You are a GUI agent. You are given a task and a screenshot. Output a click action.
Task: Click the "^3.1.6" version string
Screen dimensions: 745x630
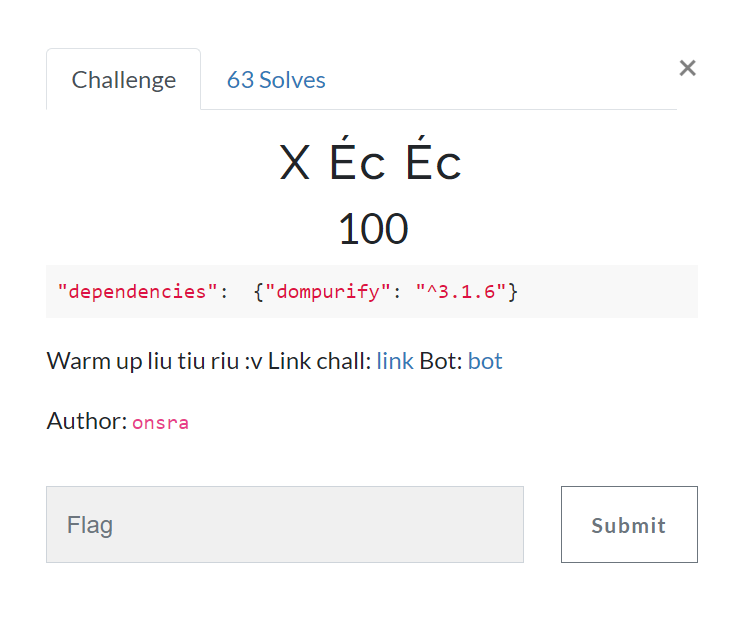click(x=461, y=292)
